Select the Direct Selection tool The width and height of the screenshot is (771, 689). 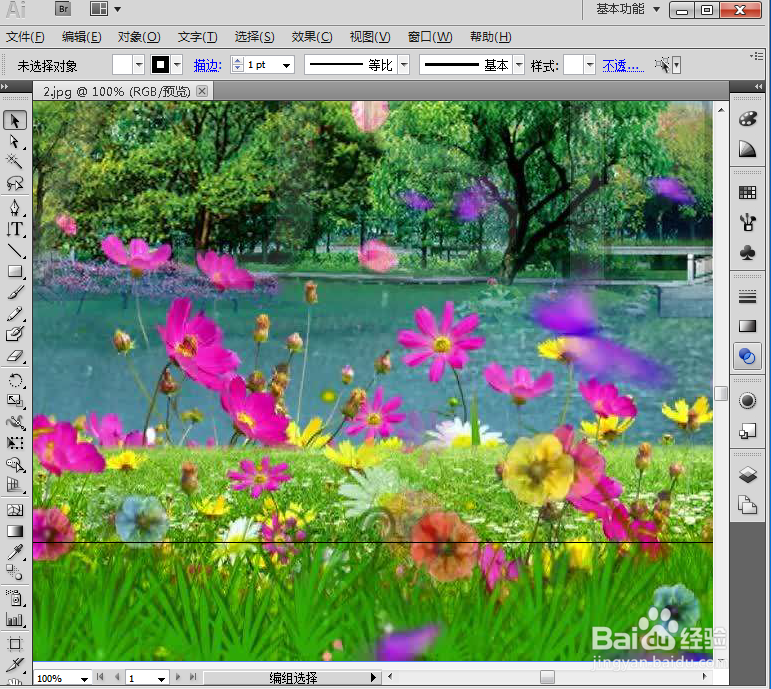(x=15, y=142)
